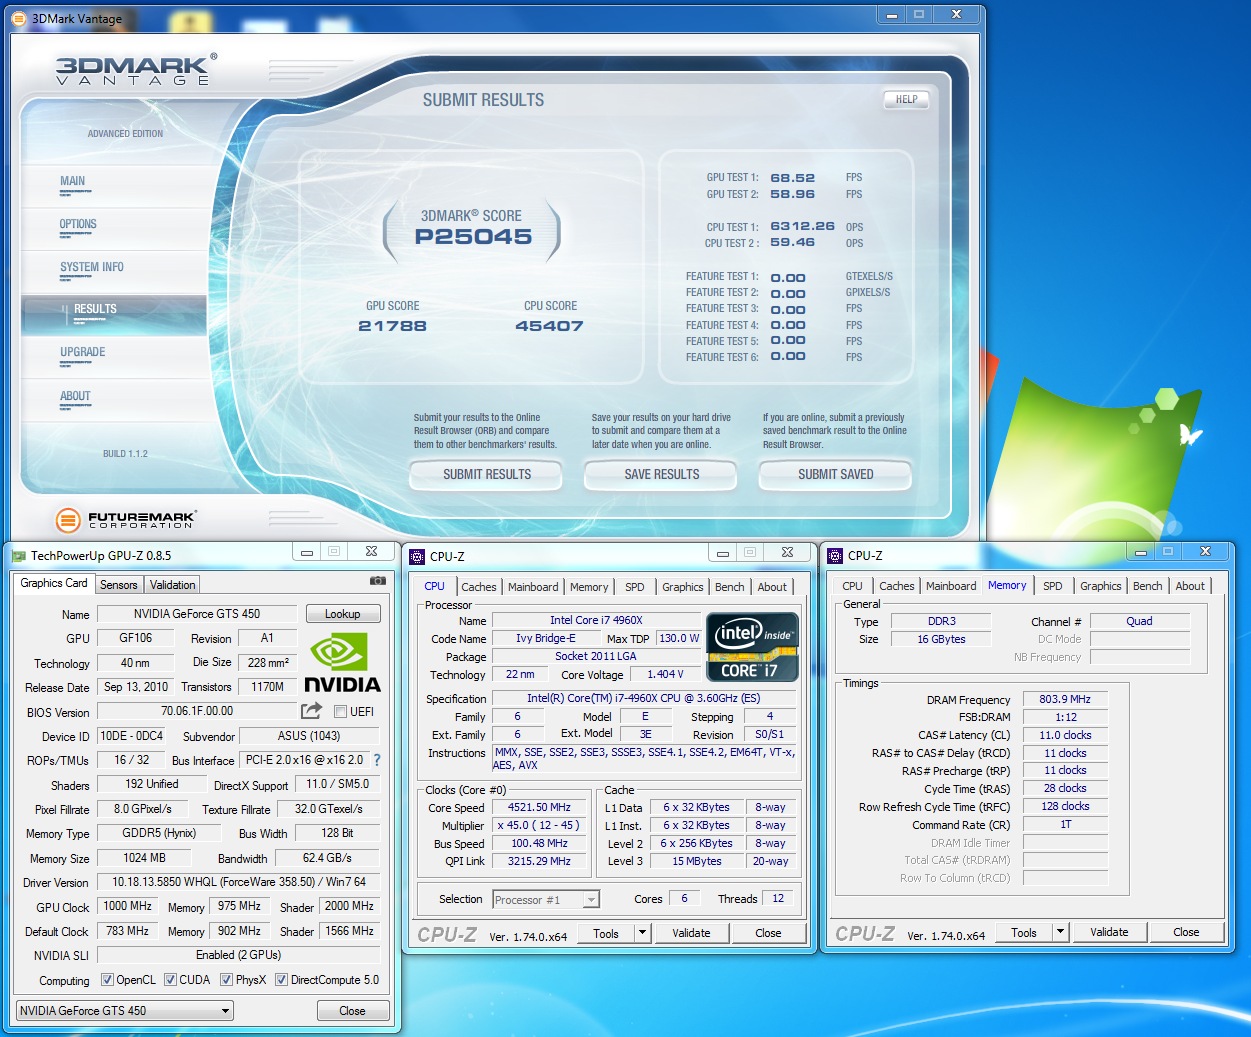Click the NVIDIA logo in GPU-Z

342,663
